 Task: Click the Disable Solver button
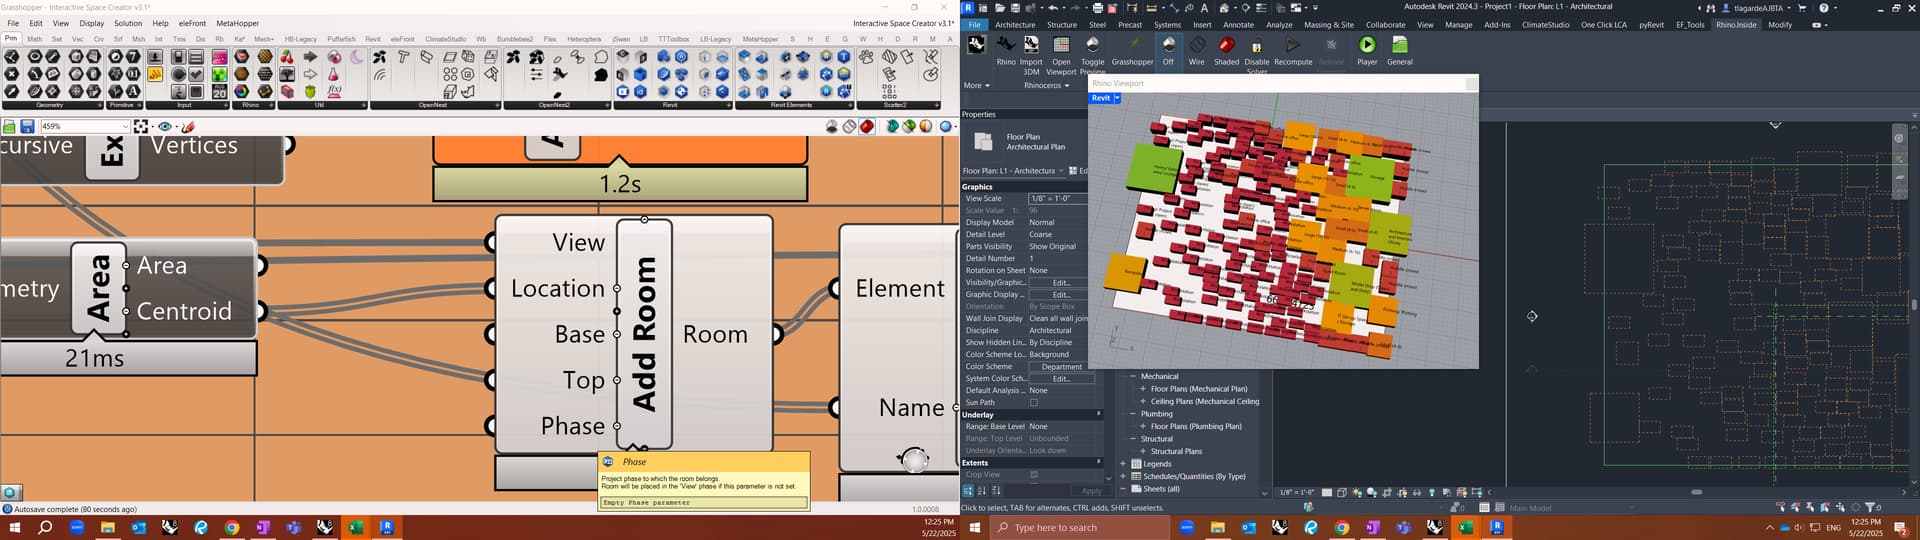[1257, 55]
